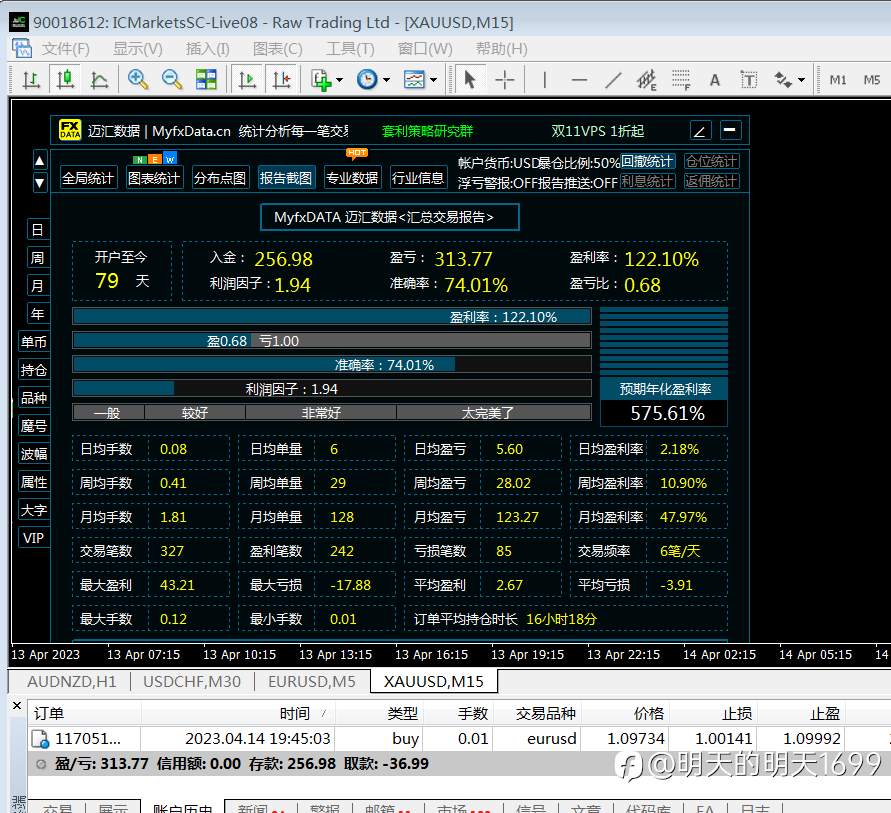Toggle the 返佣统计 button
Image resolution: width=891 pixels, height=813 pixels.
[x=711, y=181]
